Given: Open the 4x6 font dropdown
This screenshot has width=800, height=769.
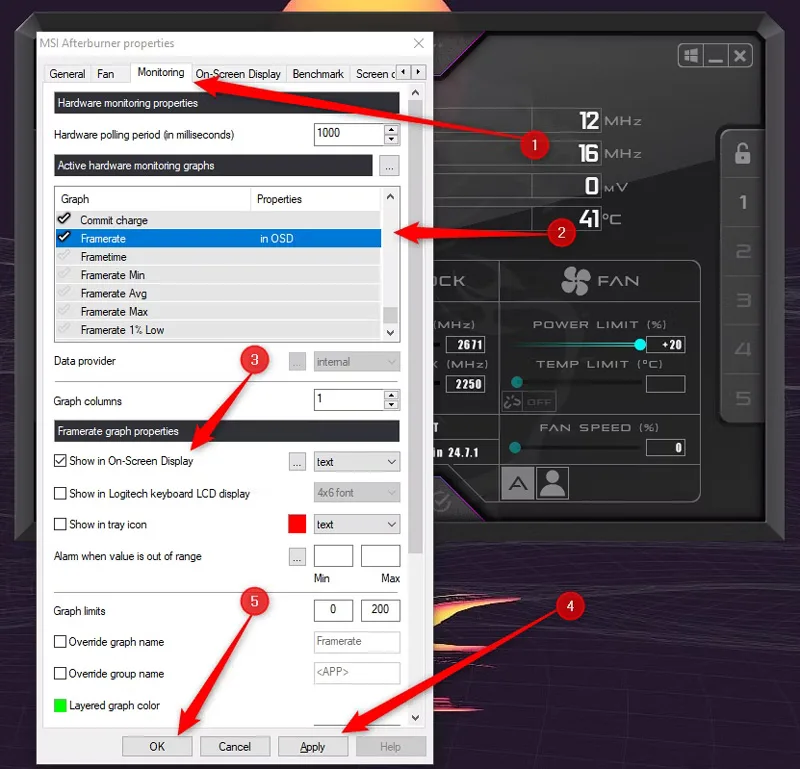Looking at the screenshot, I should point(357,493).
